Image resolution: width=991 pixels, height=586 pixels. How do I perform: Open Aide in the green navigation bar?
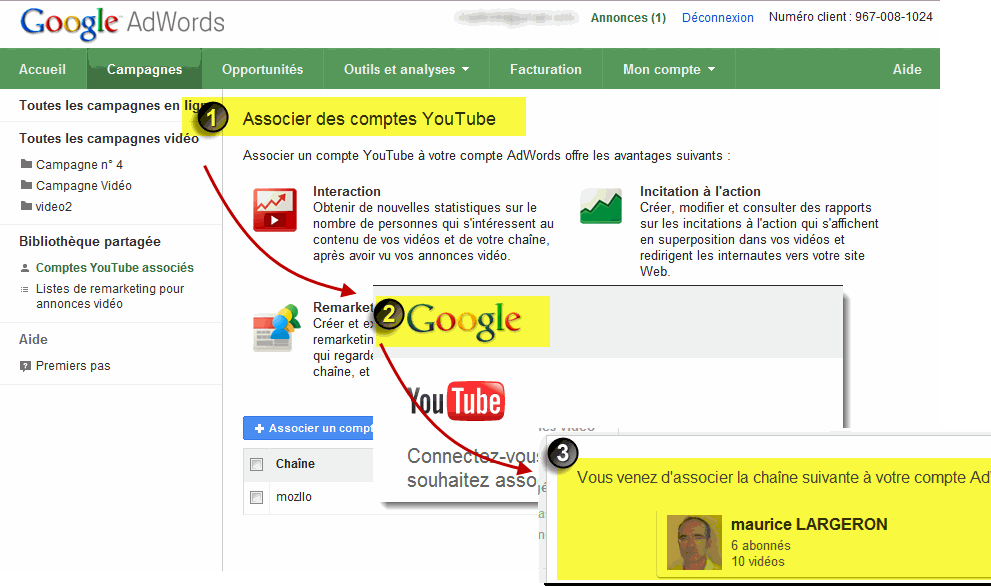click(907, 70)
